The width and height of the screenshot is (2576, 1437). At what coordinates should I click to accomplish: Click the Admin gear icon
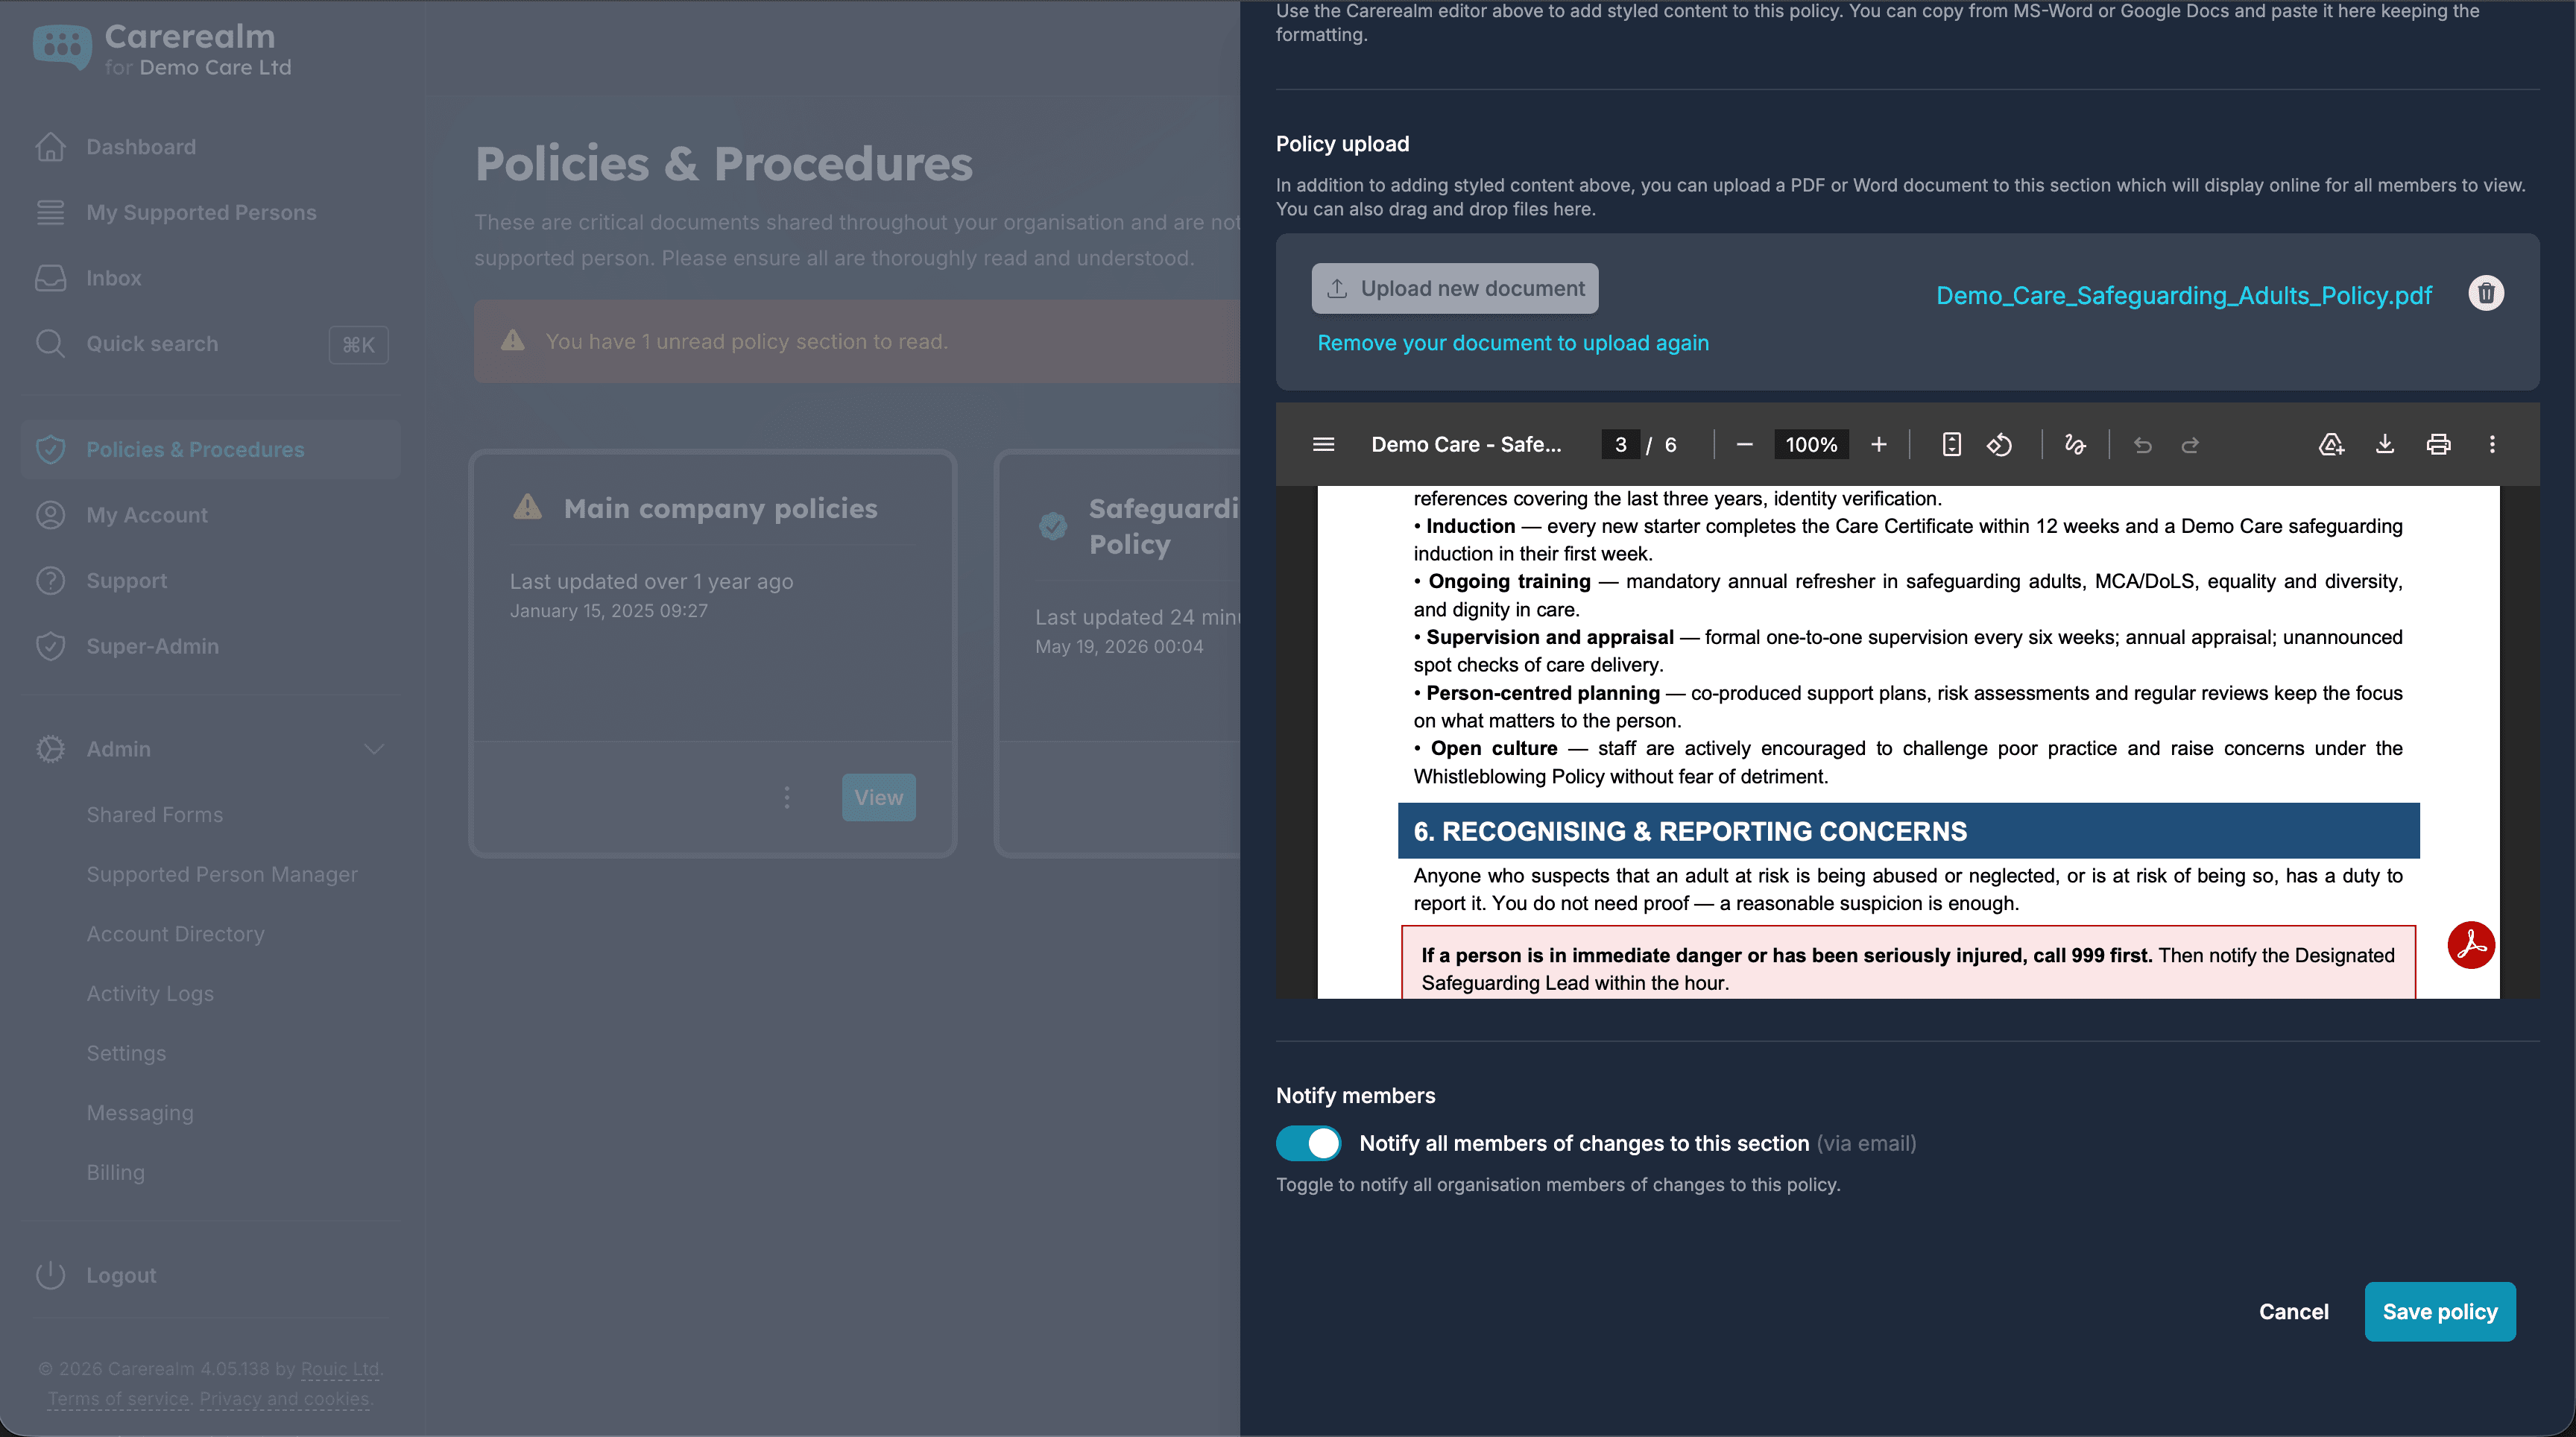pos(50,748)
